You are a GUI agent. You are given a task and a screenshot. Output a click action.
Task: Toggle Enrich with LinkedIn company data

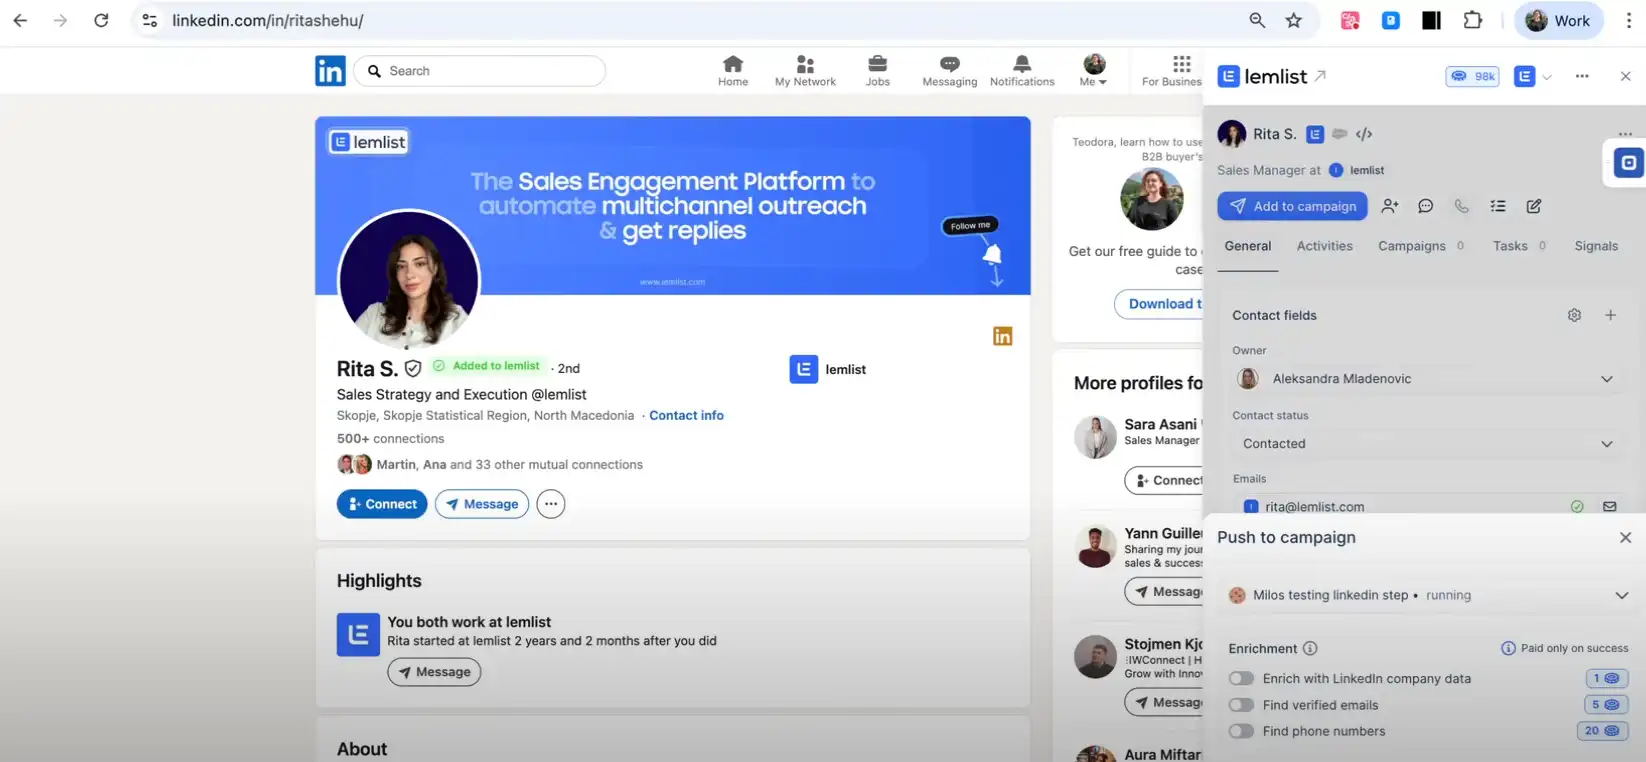(x=1241, y=678)
